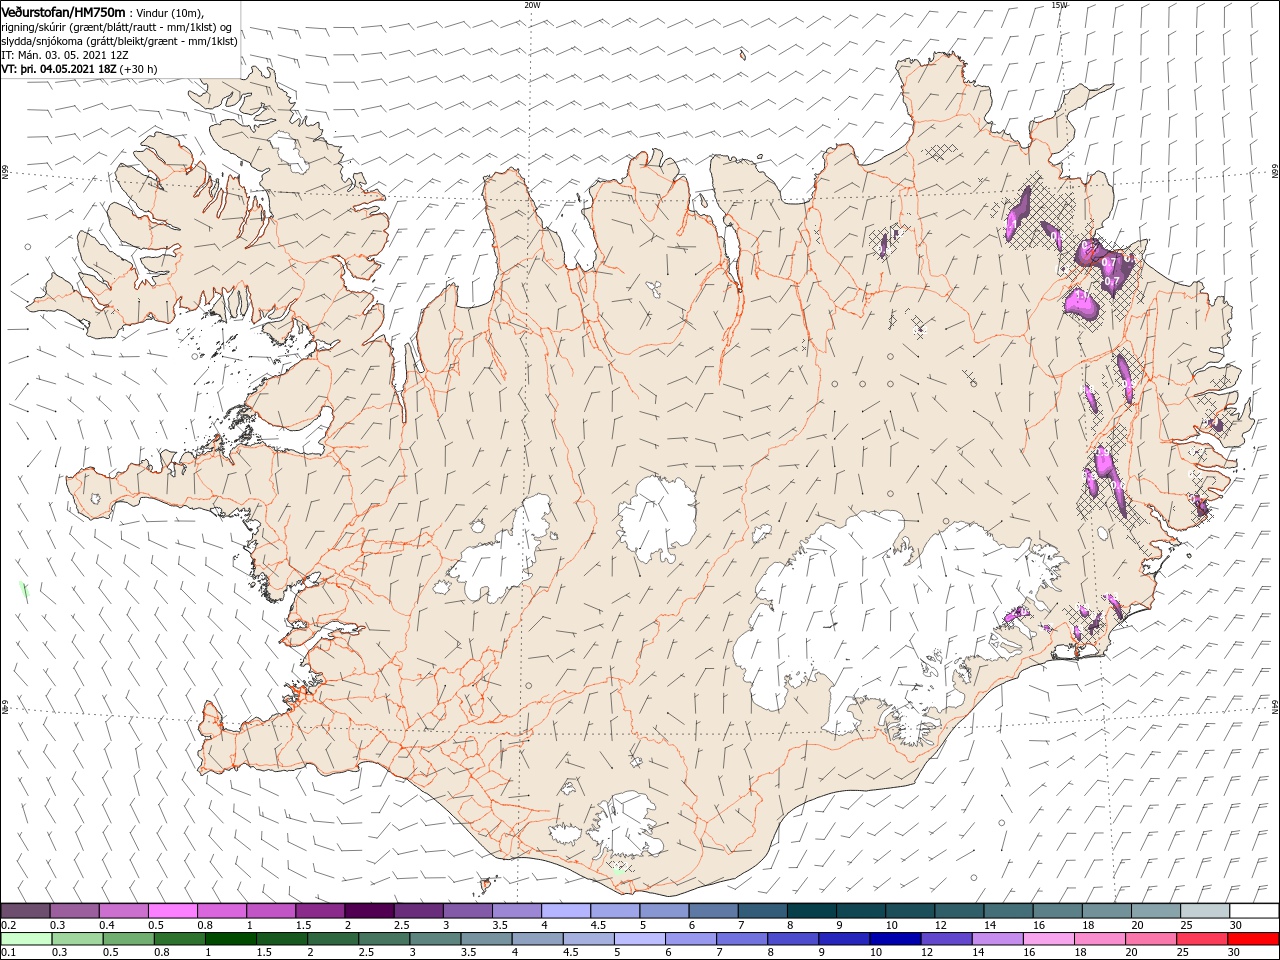Select the darkest green 1 rain swatch
Screen dimensions: 1280x960
click(230, 939)
